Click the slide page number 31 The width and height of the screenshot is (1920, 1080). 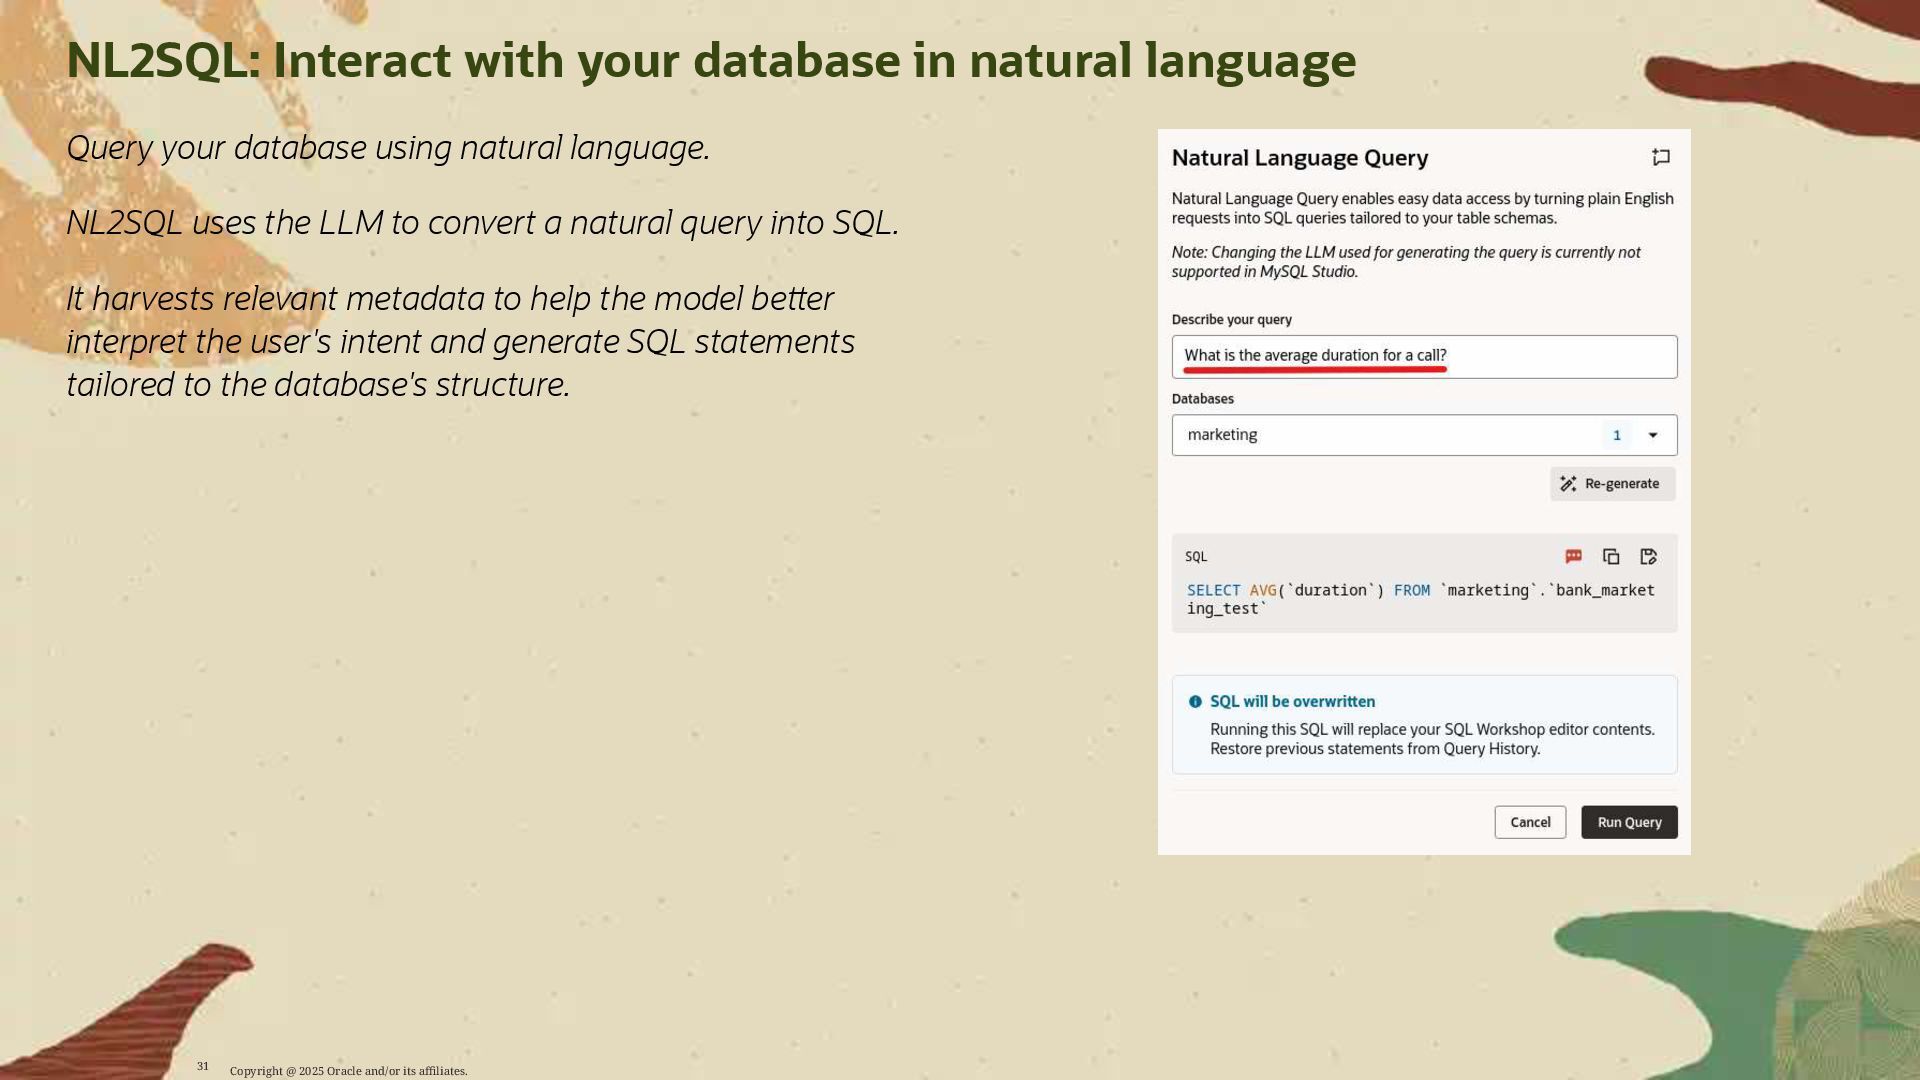(x=203, y=1066)
